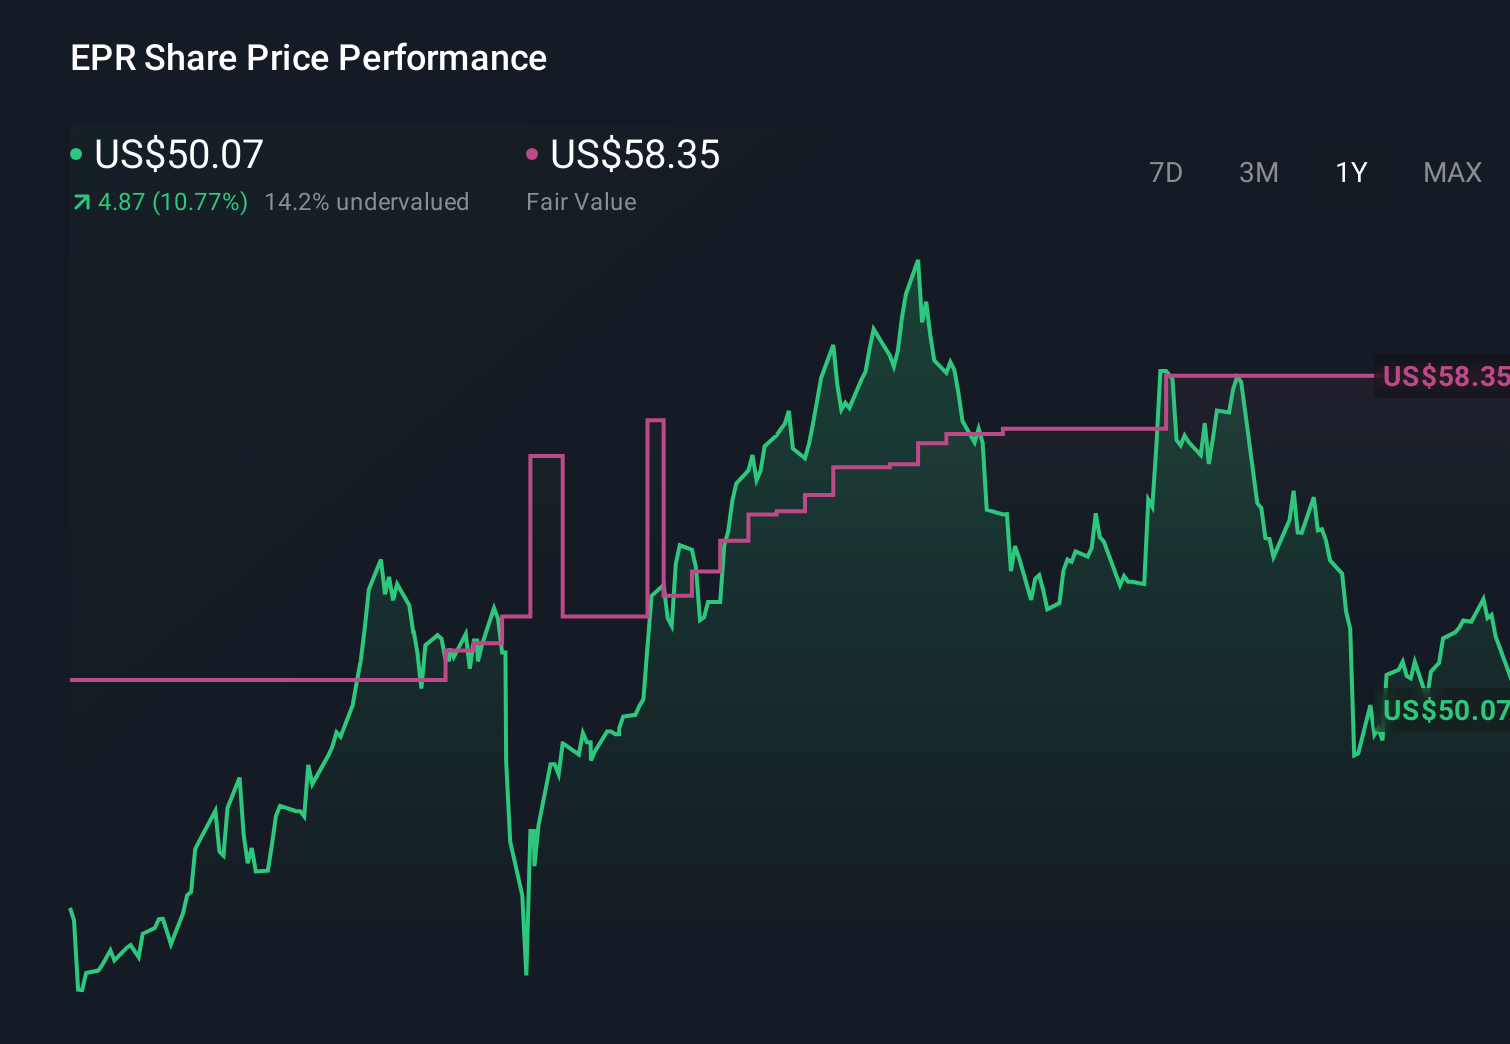The image size is (1510, 1044).
Task: Toggle the Fair Value series via its legend dot
Action: point(533,153)
